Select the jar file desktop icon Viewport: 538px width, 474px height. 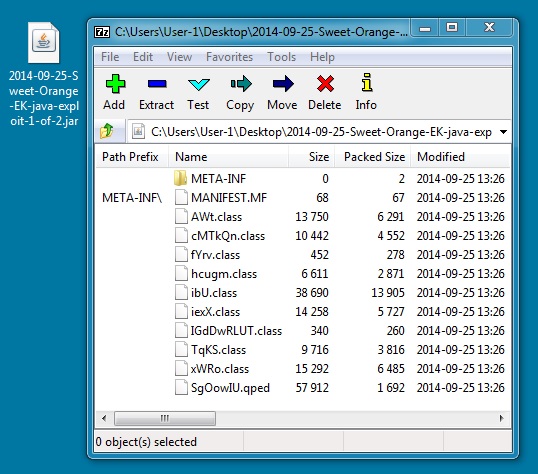(x=44, y=43)
